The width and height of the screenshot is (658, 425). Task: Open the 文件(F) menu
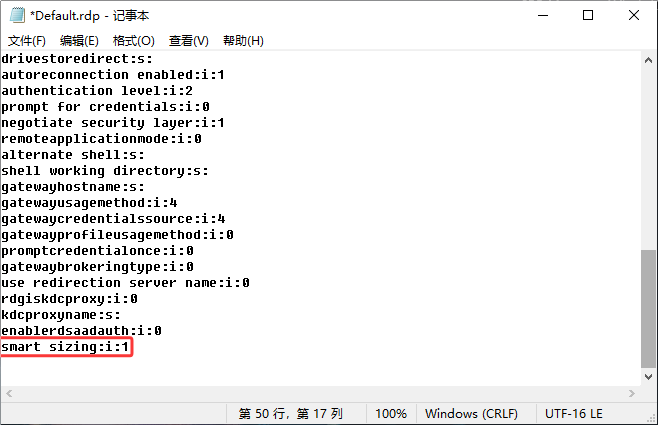click(27, 41)
